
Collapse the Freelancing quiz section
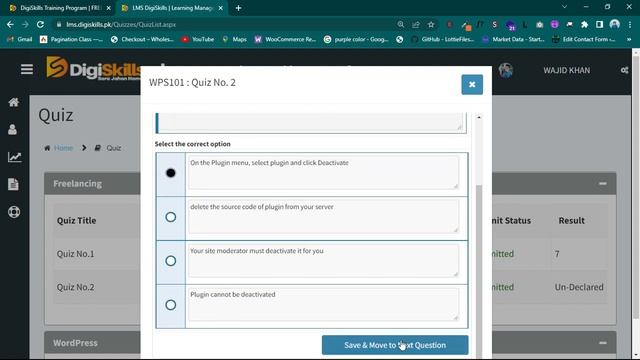tap(602, 184)
